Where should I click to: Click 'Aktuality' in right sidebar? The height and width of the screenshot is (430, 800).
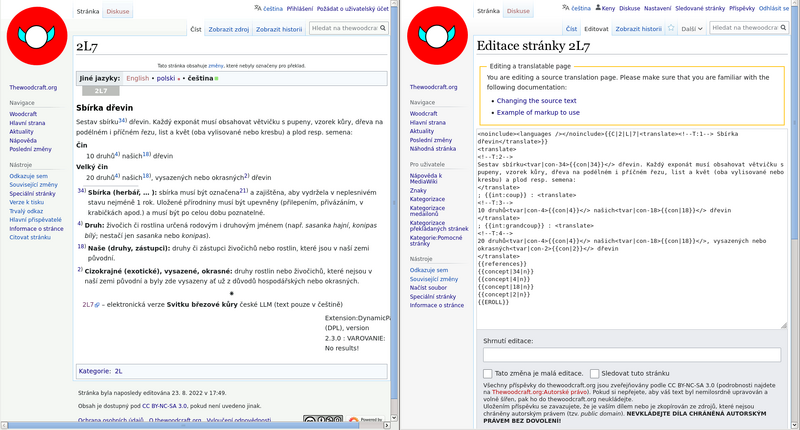point(421,131)
